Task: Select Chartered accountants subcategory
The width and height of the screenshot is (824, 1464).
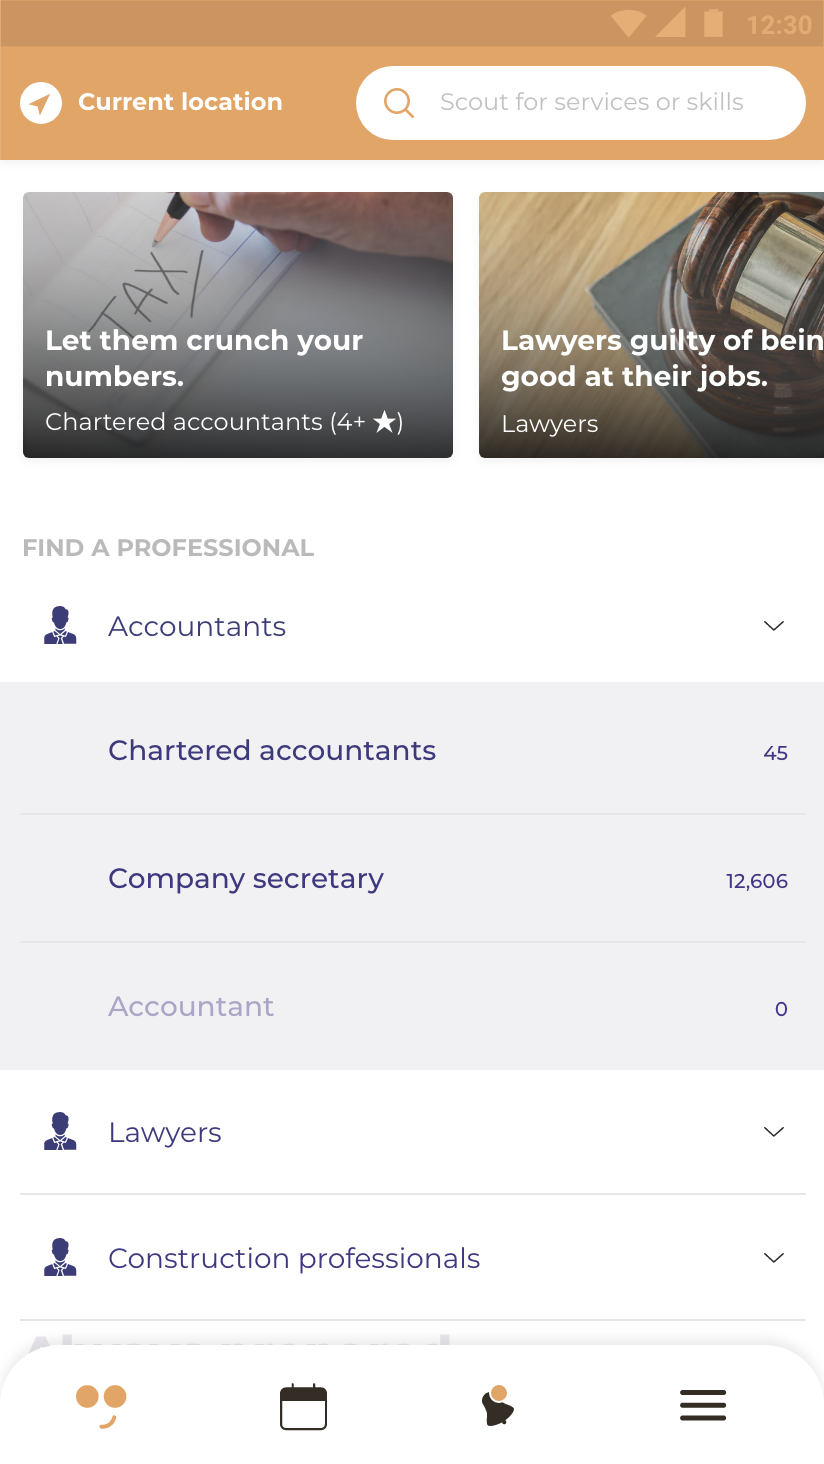Action: (x=272, y=751)
